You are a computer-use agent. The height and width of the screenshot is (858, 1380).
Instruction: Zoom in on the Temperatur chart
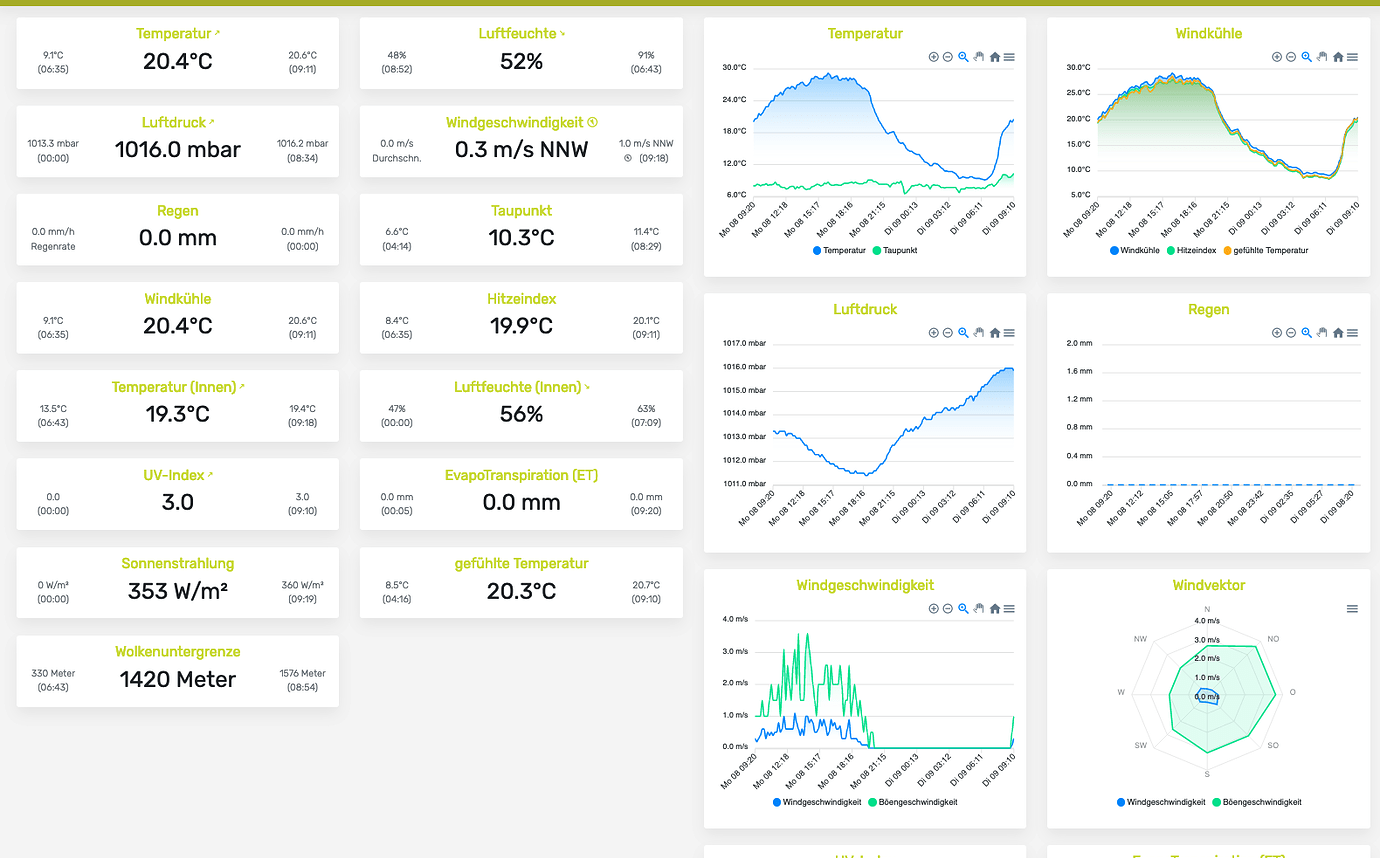tap(931, 57)
